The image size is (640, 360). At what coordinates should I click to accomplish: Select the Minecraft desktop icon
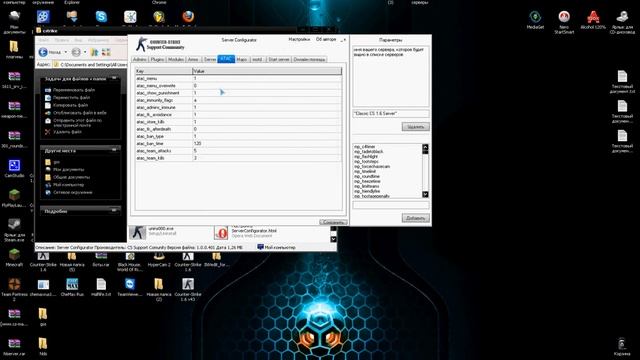coord(14,257)
